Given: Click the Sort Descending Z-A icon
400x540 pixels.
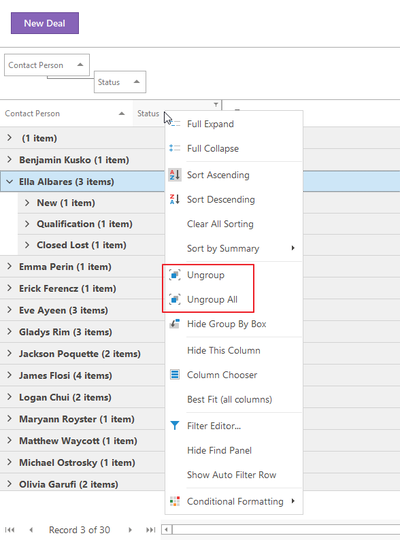Looking at the screenshot, I should coord(175,199).
